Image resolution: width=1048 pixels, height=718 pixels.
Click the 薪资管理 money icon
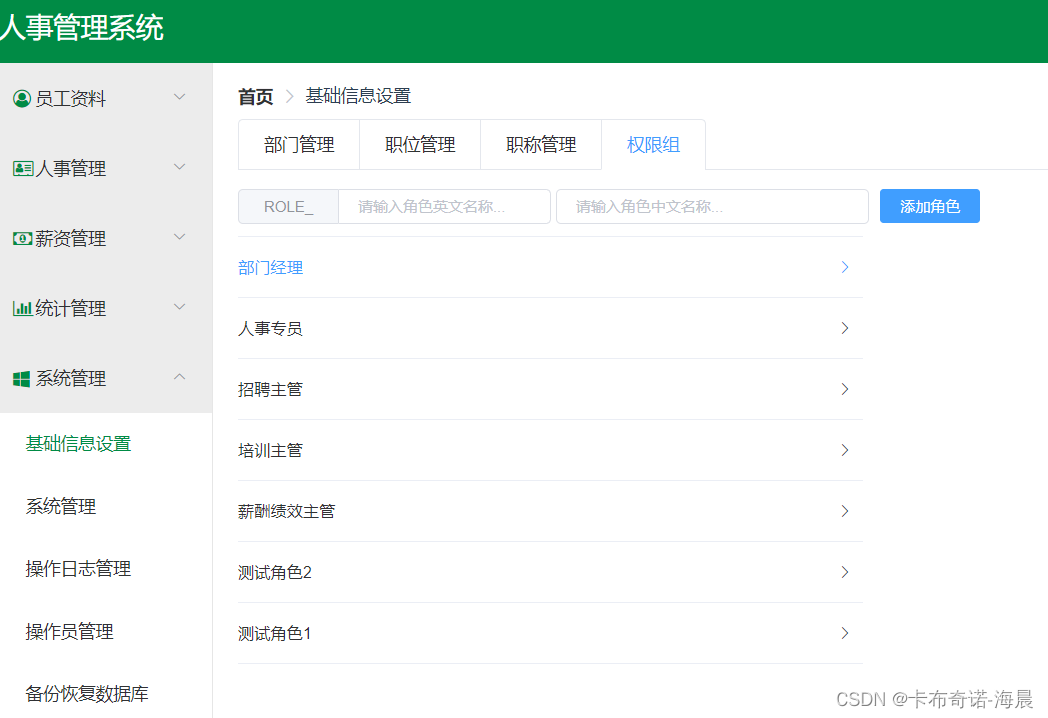pyautogui.click(x=20, y=238)
